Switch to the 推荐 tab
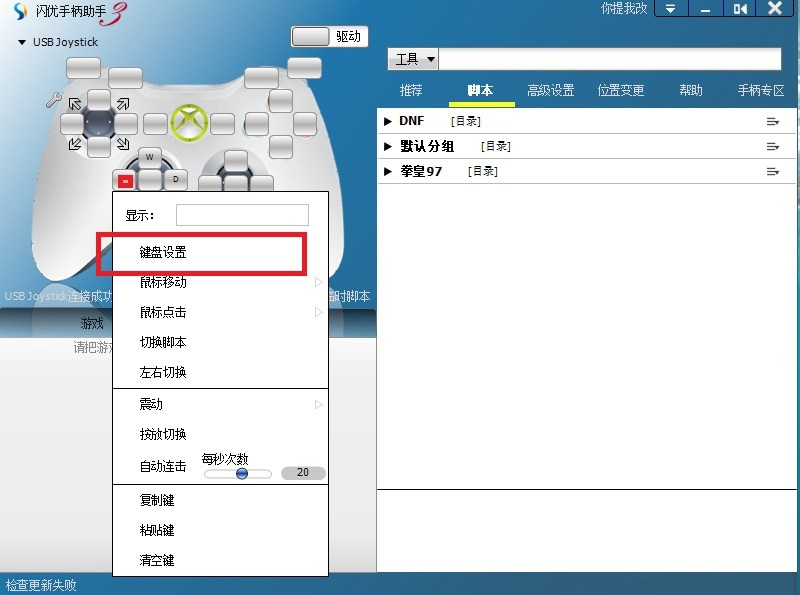This screenshot has height=595, width=800. pyautogui.click(x=411, y=90)
